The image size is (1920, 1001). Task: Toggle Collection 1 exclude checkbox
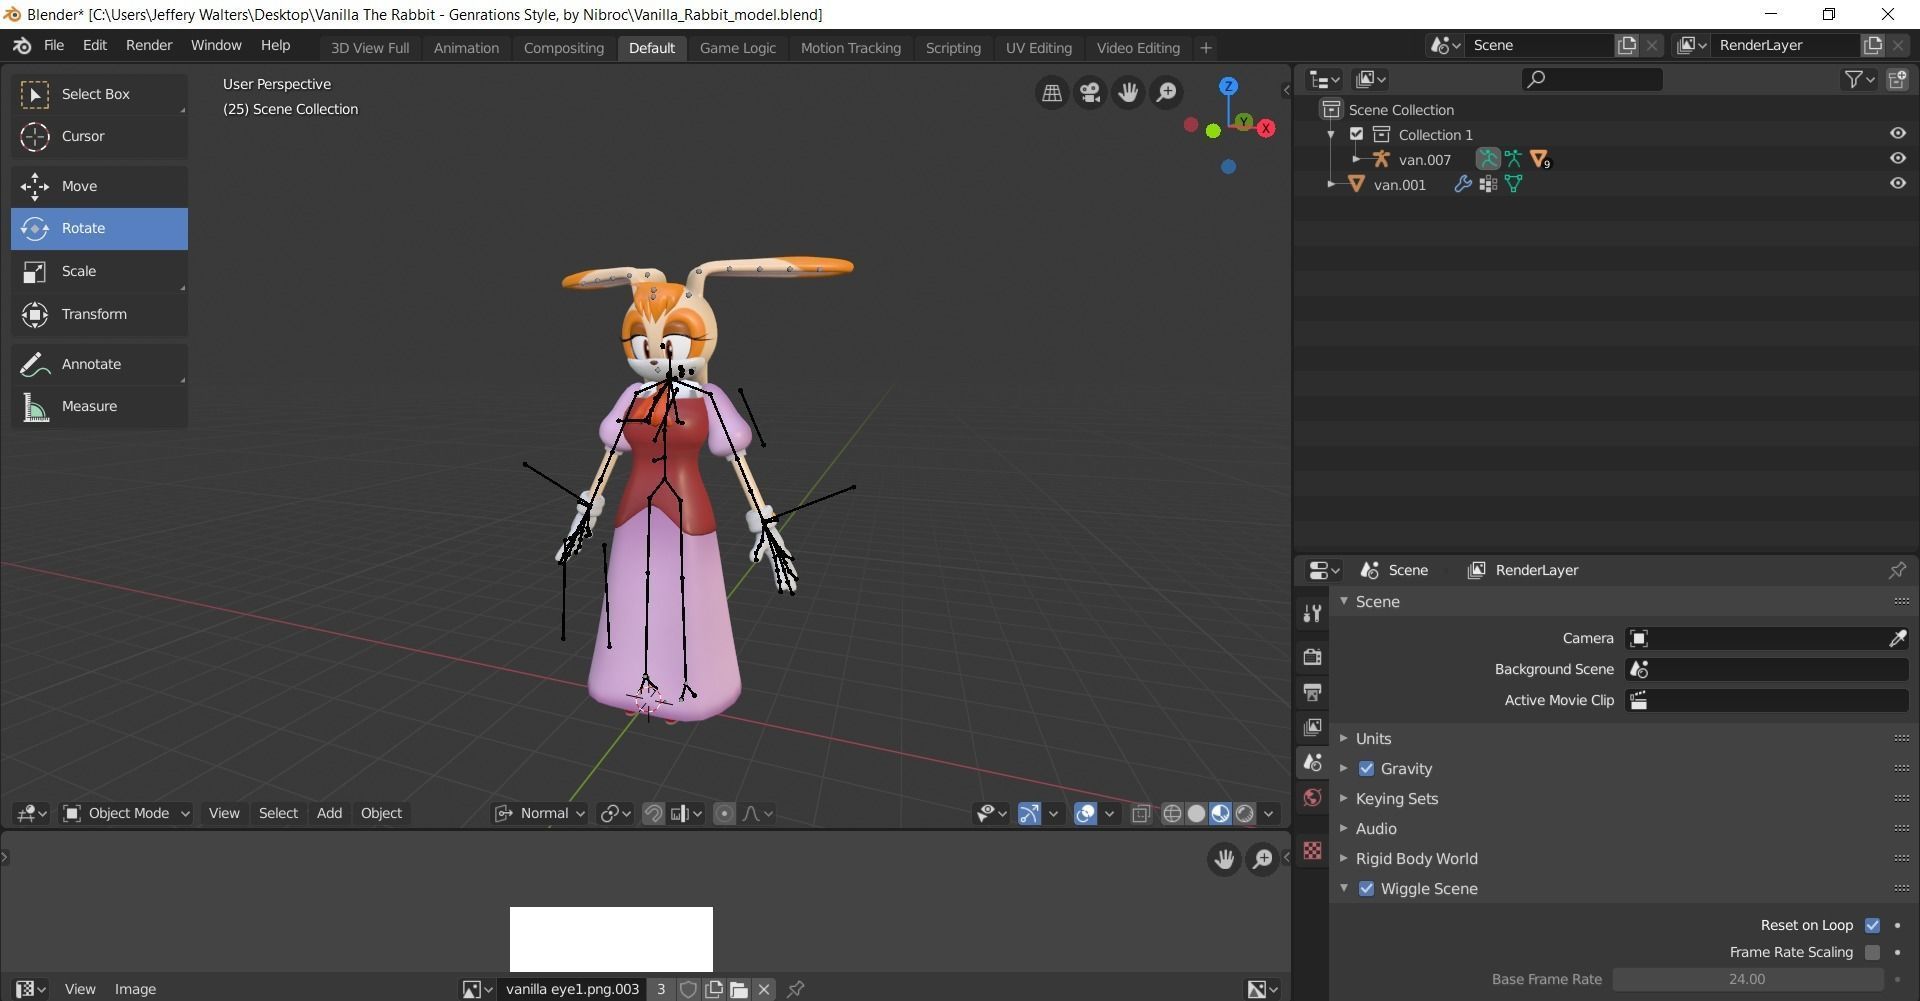click(1357, 134)
